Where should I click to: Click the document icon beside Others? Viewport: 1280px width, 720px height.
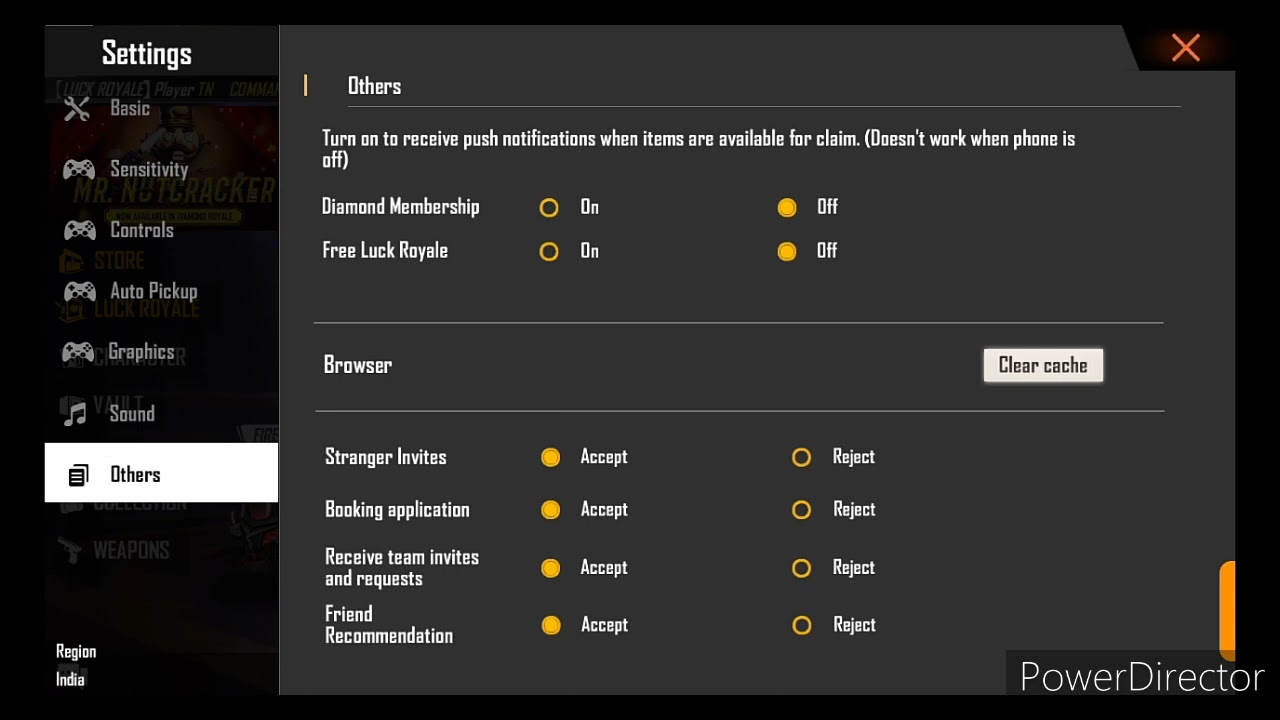coord(78,475)
